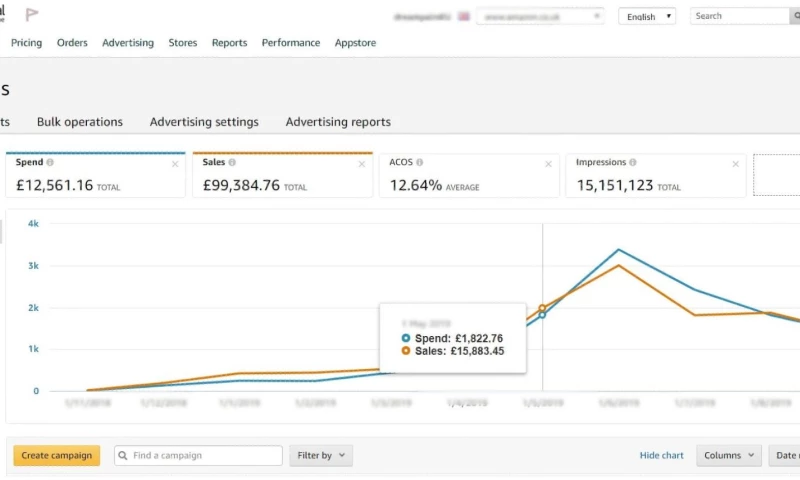Open the Pricing menu
The height and width of the screenshot is (480, 800).
click(x=27, y=43)
